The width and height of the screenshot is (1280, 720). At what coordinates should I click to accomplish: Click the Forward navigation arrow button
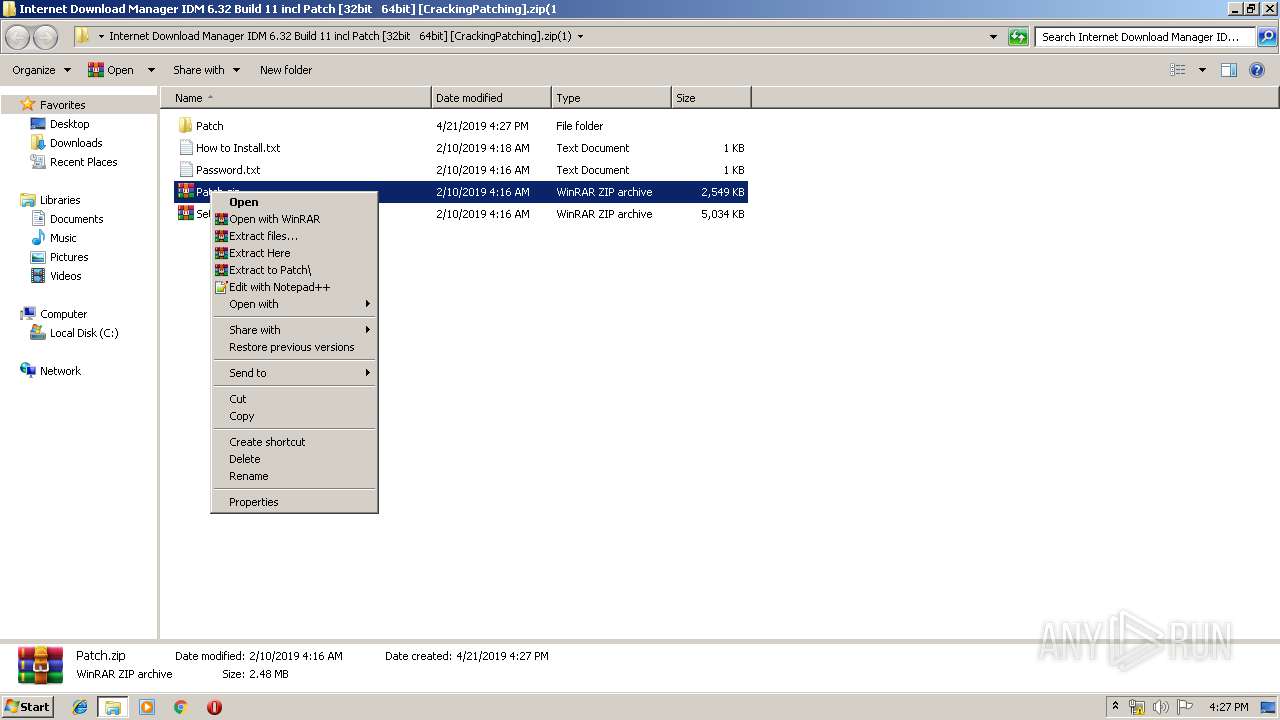[46, 37]
